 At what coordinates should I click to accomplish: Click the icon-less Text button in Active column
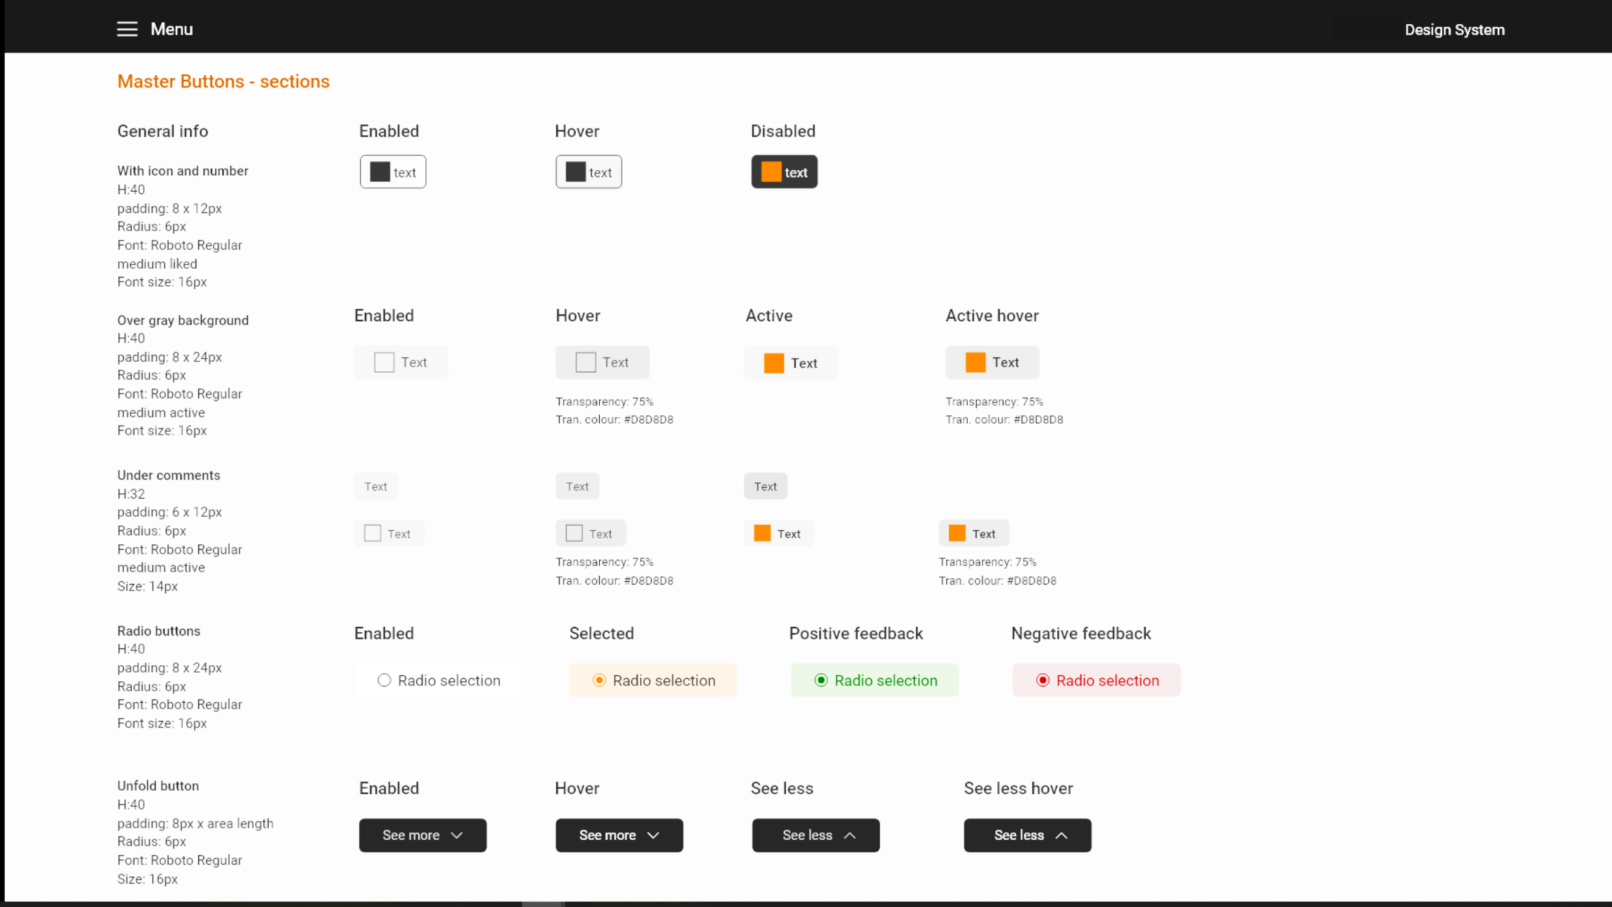coord(766,486)
